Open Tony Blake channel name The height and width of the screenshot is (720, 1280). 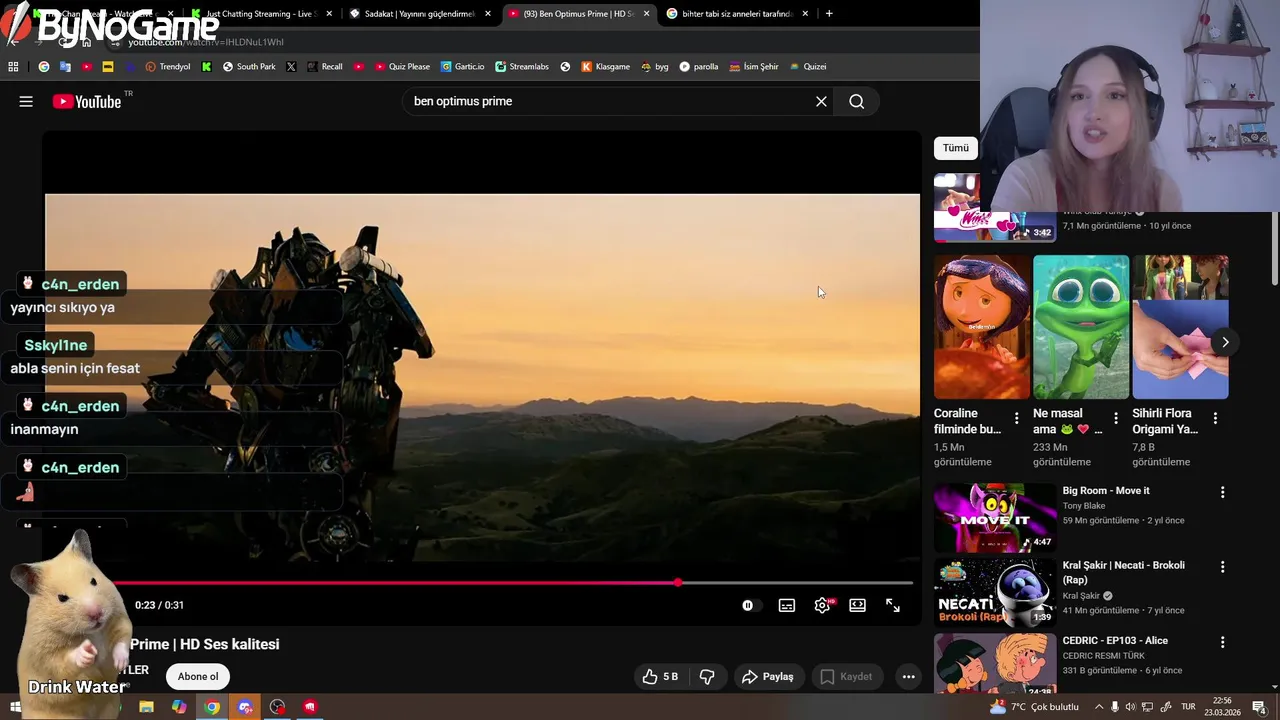point(1084,506)
